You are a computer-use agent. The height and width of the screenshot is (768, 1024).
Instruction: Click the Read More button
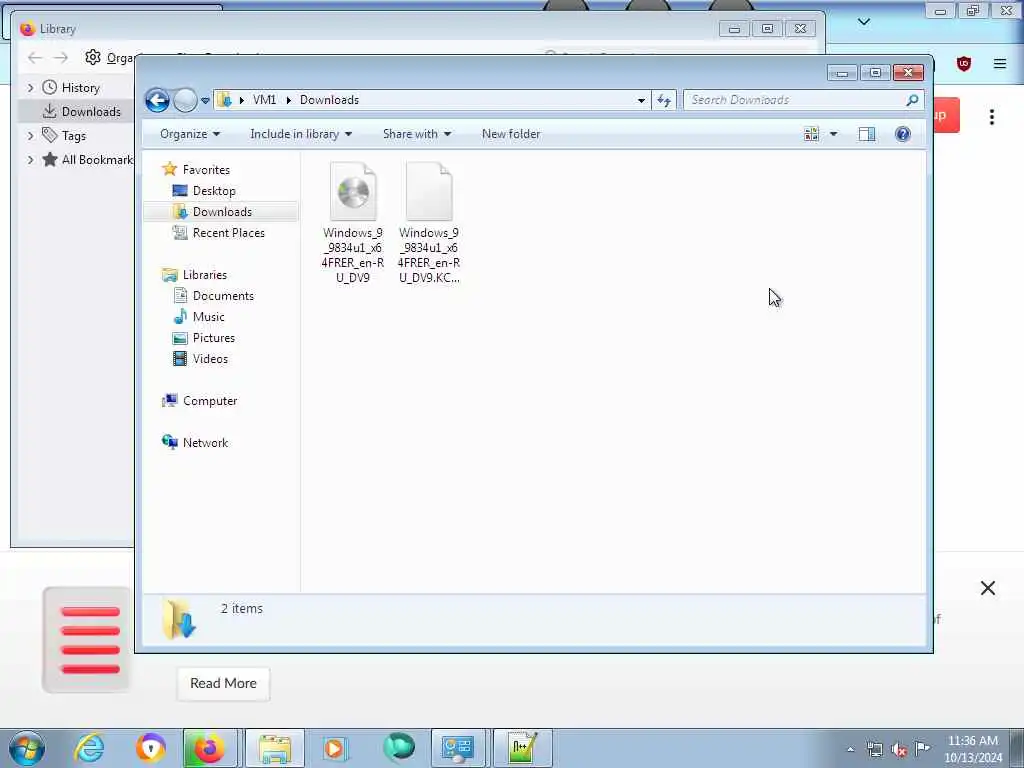click(x=223, y=684)
